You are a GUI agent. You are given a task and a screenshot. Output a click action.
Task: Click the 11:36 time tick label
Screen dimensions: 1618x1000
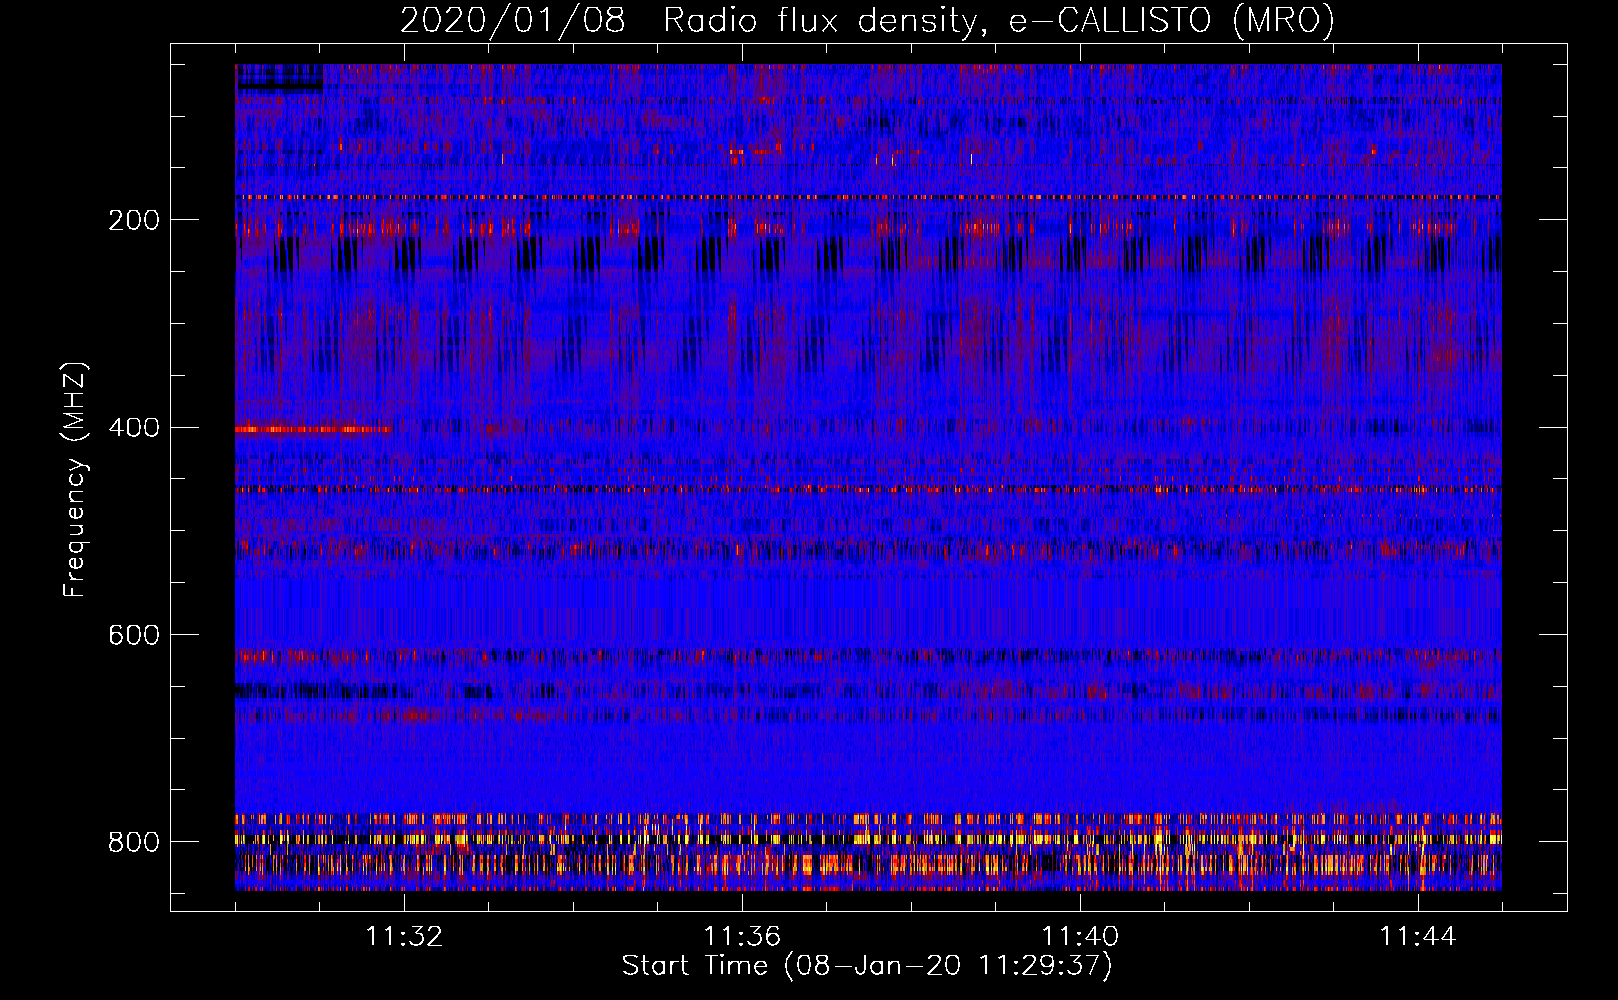(x=742, y=937)
